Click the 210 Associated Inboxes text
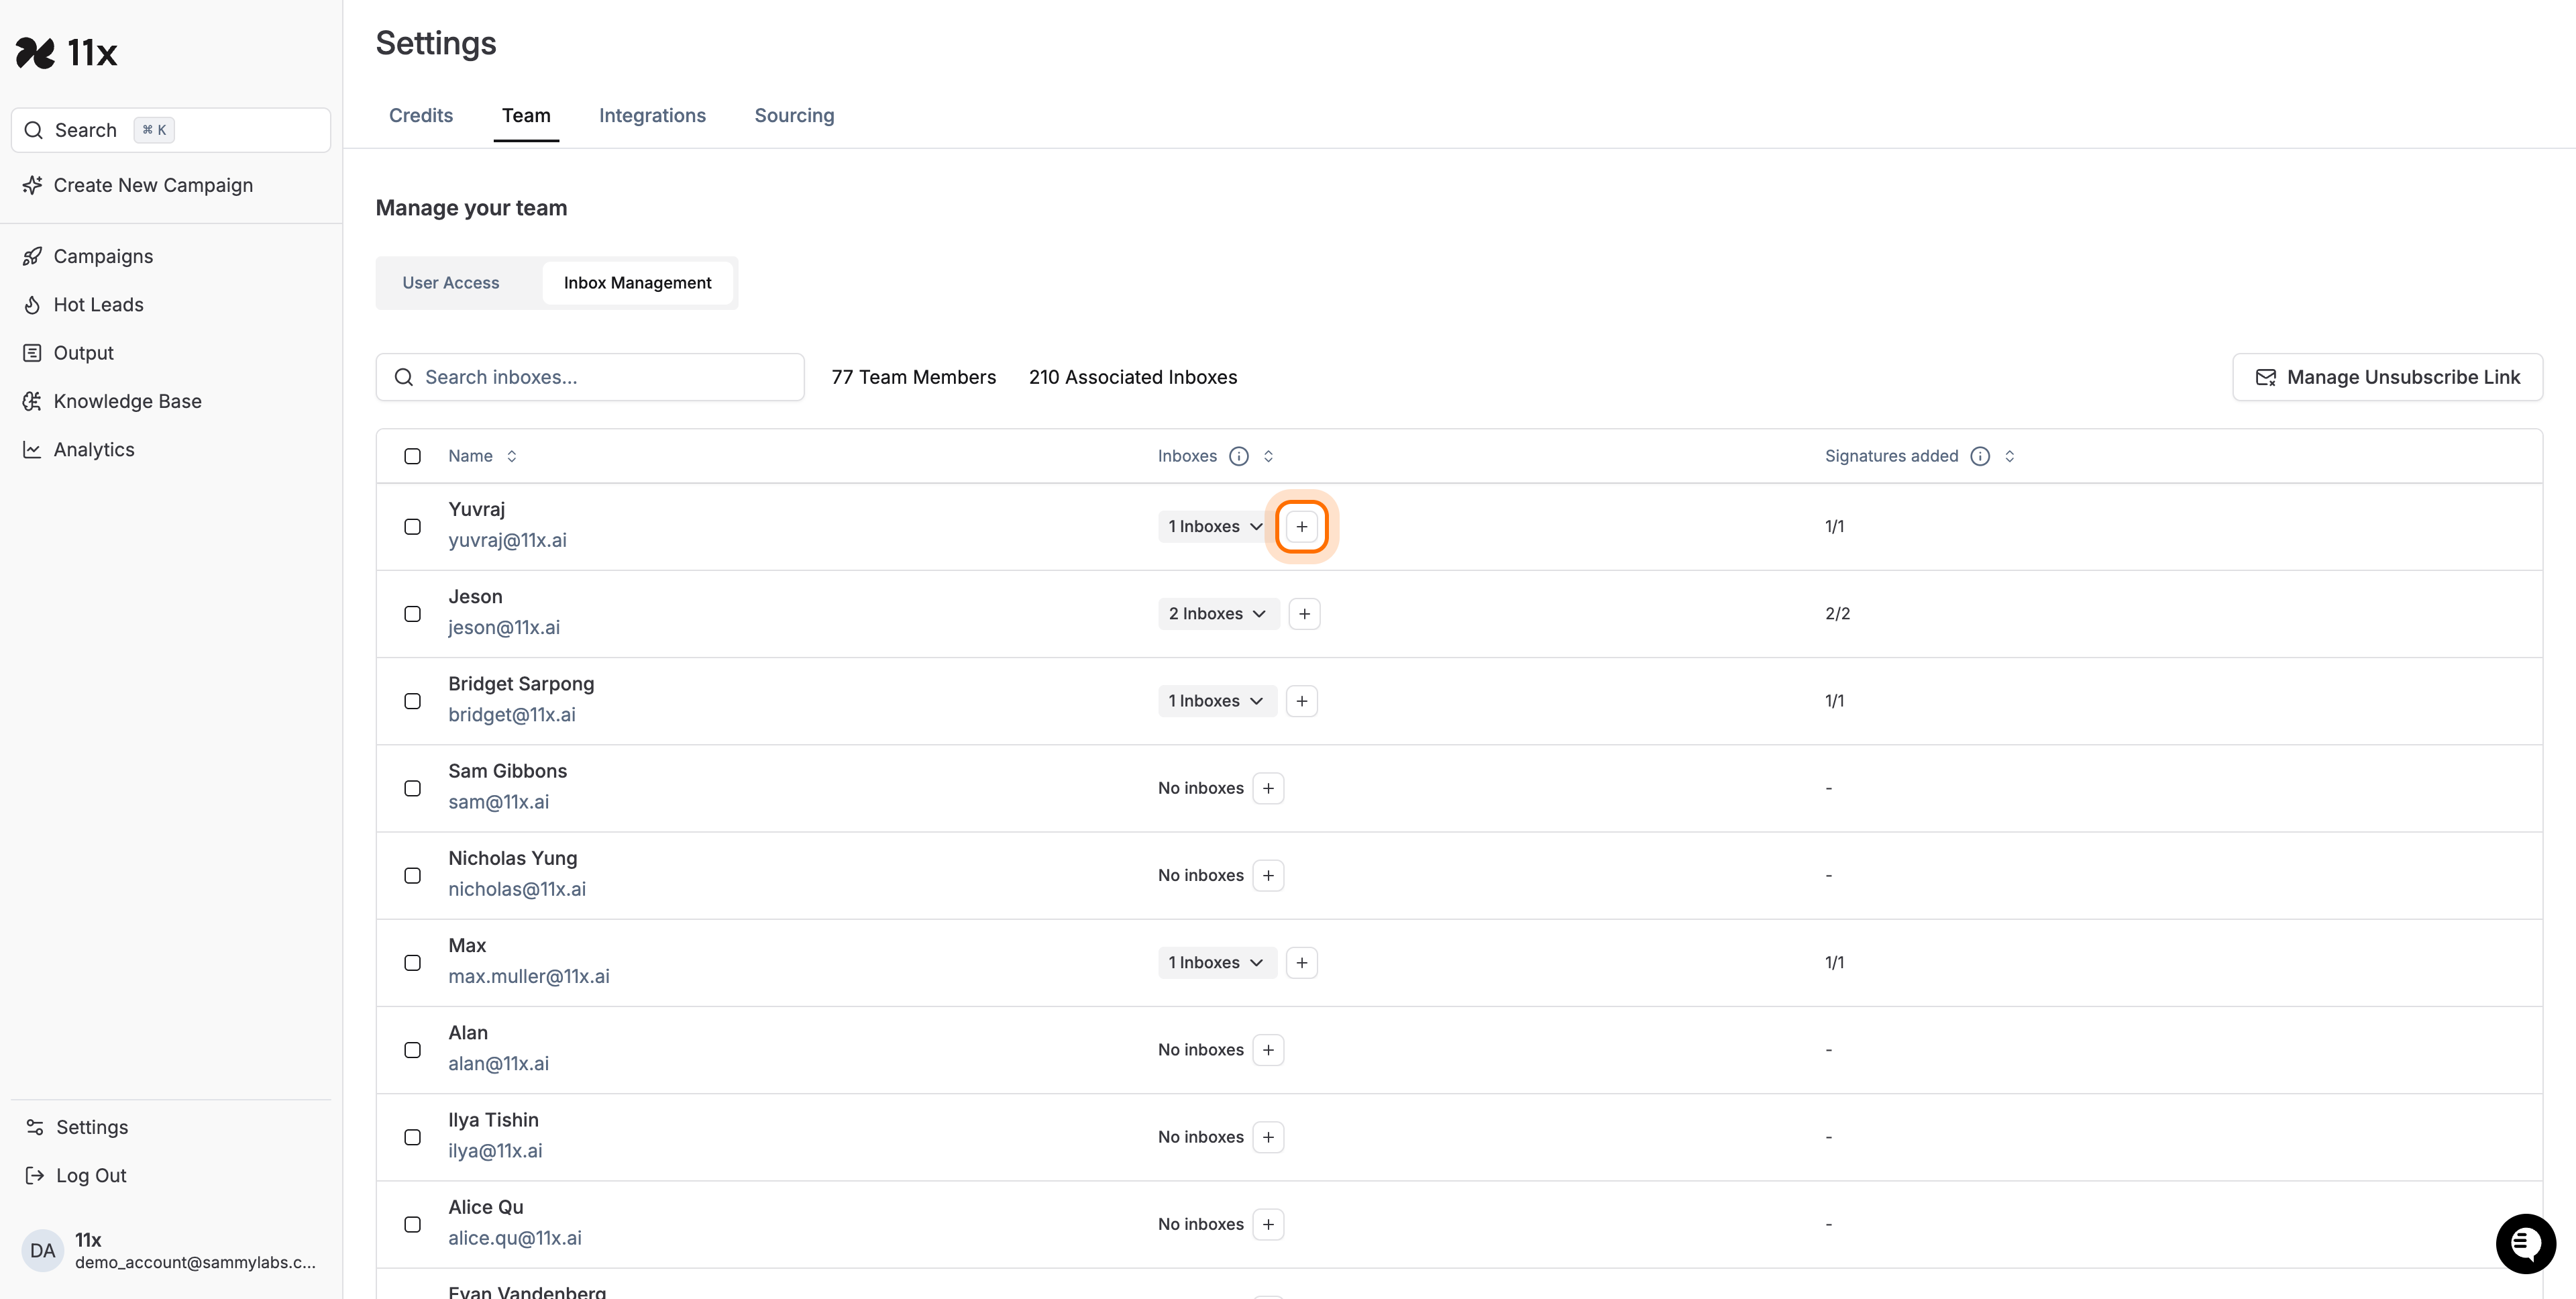2576x1299 pixels. point(1133,377)
